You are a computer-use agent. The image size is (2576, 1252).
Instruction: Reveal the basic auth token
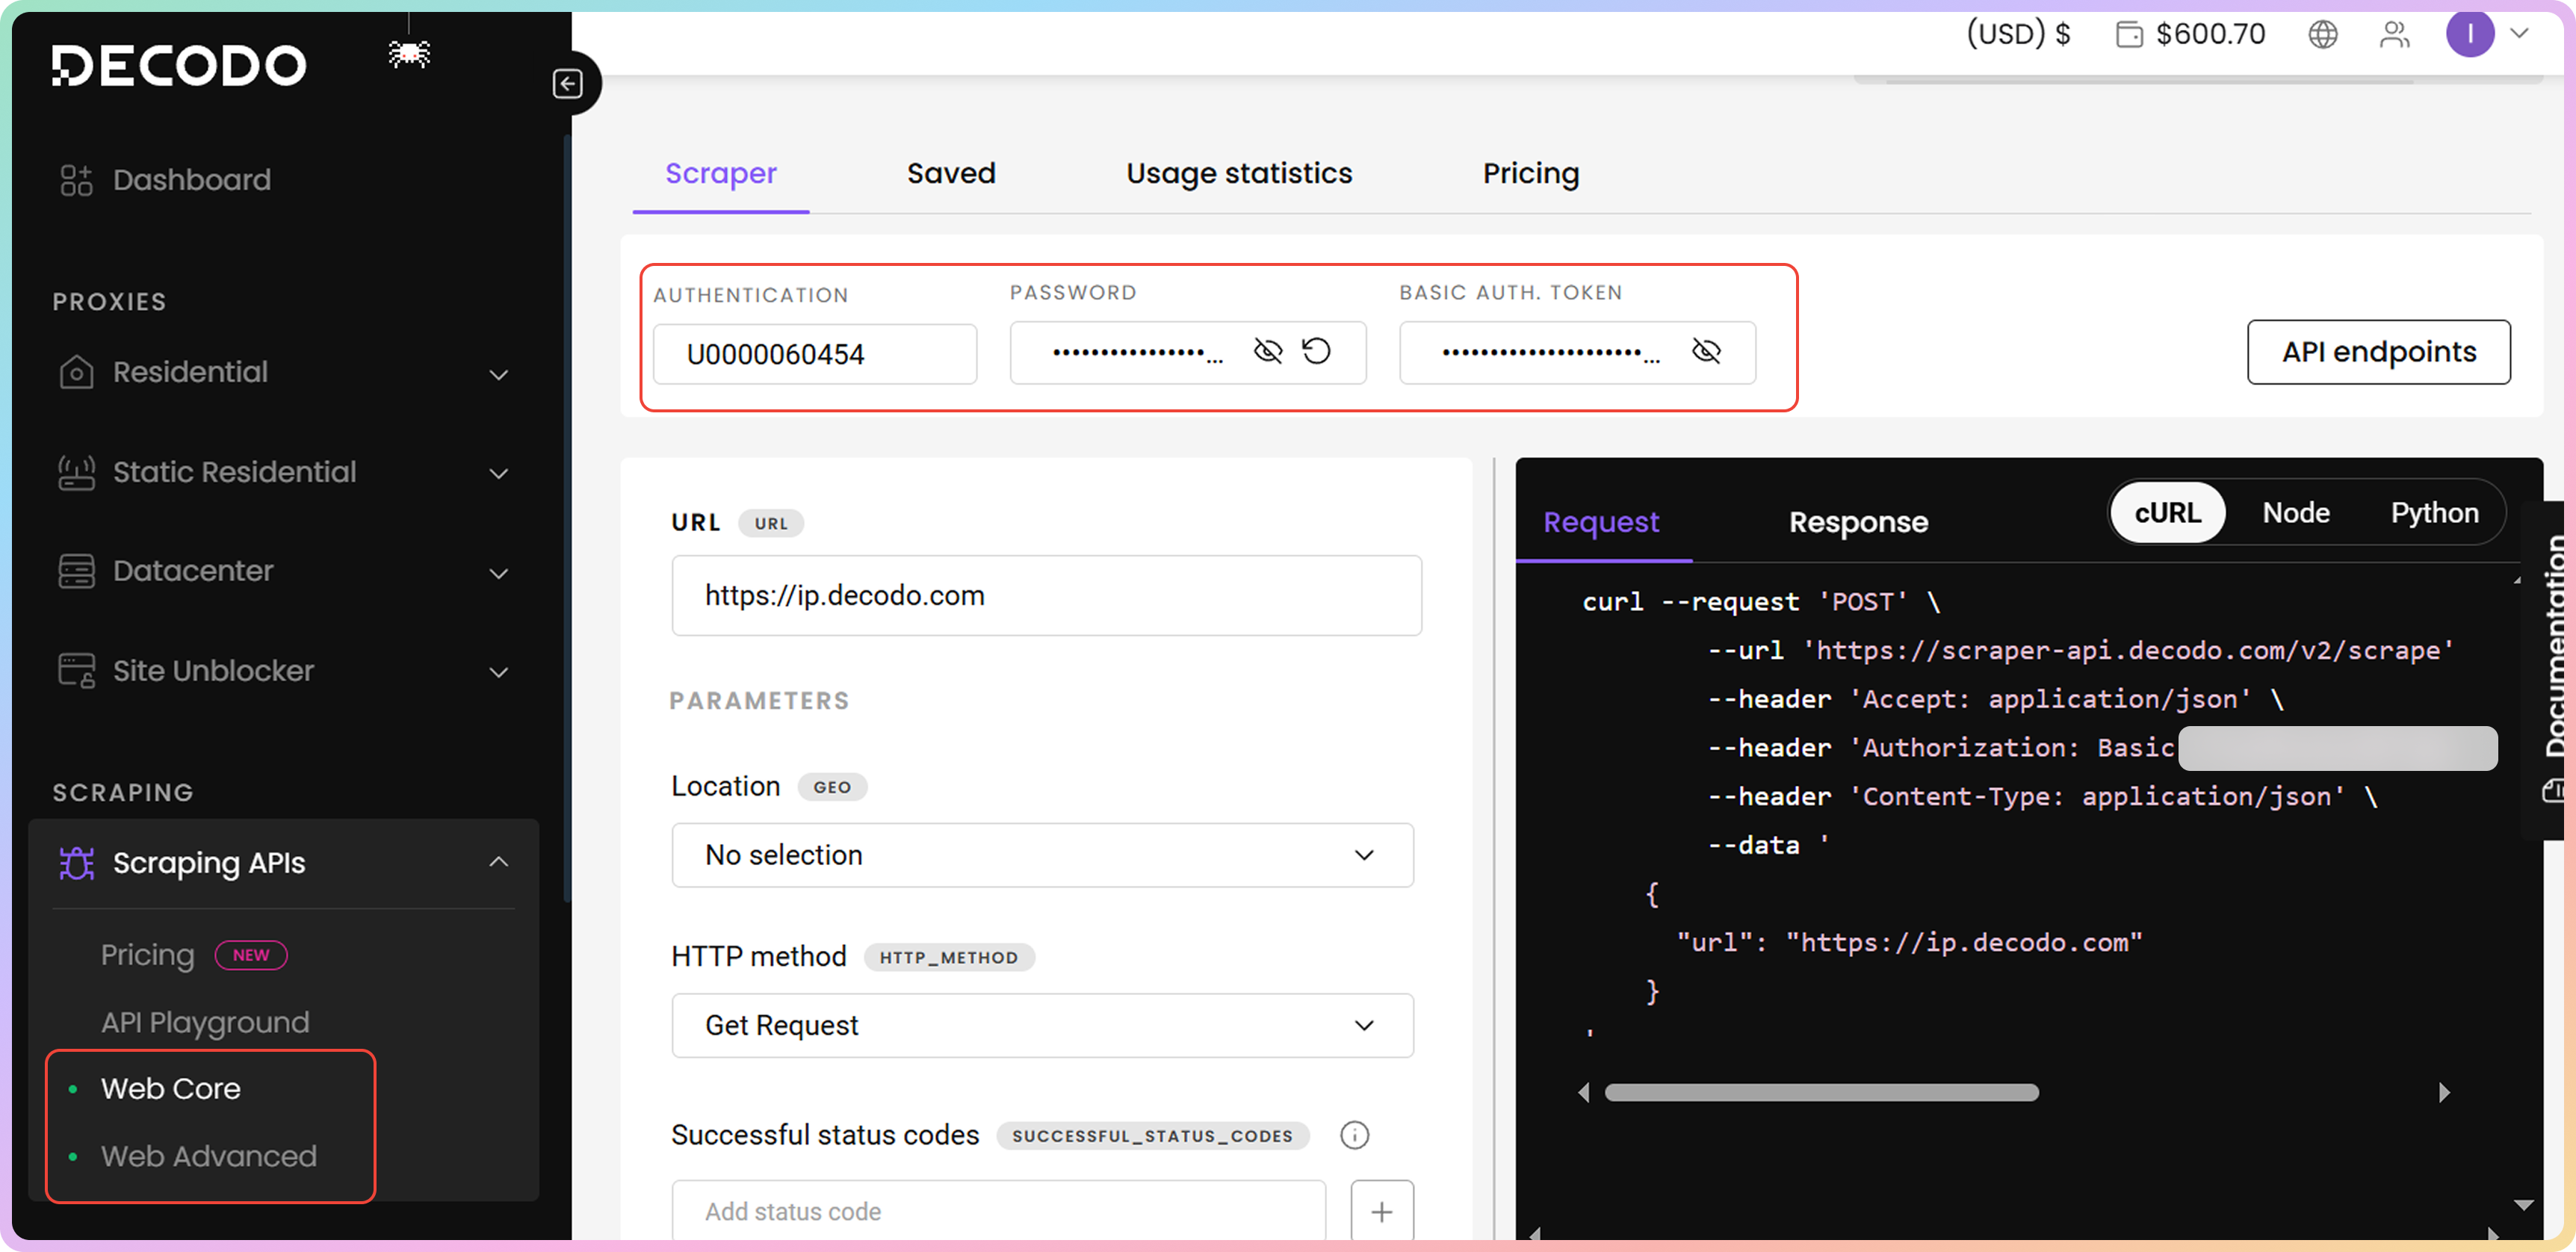[1705, 351]
